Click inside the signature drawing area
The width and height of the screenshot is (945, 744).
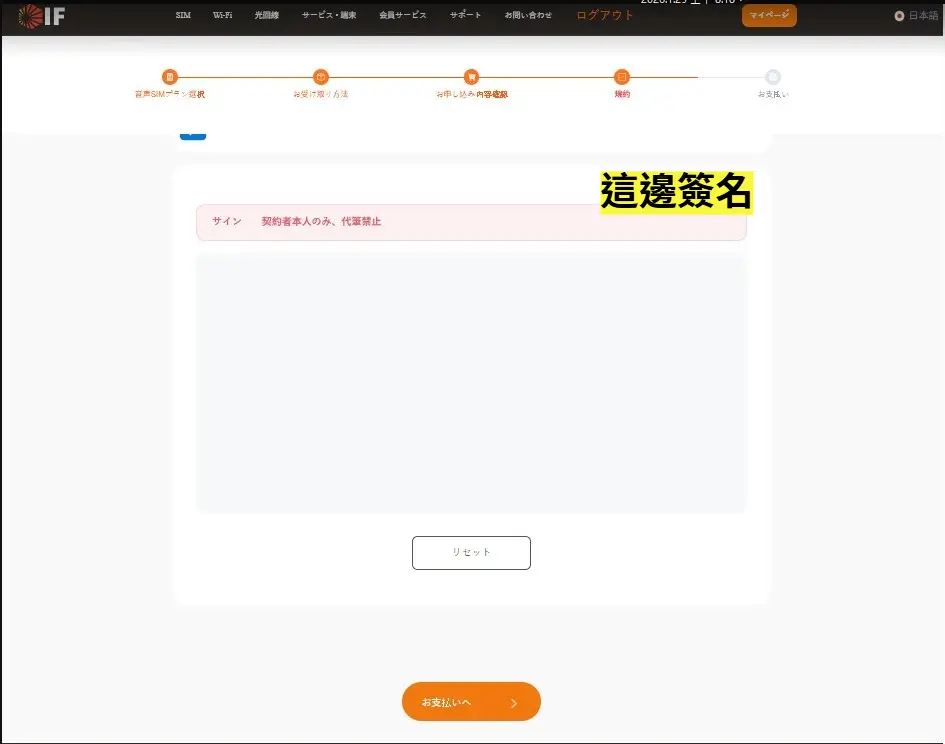click(471, 383)
